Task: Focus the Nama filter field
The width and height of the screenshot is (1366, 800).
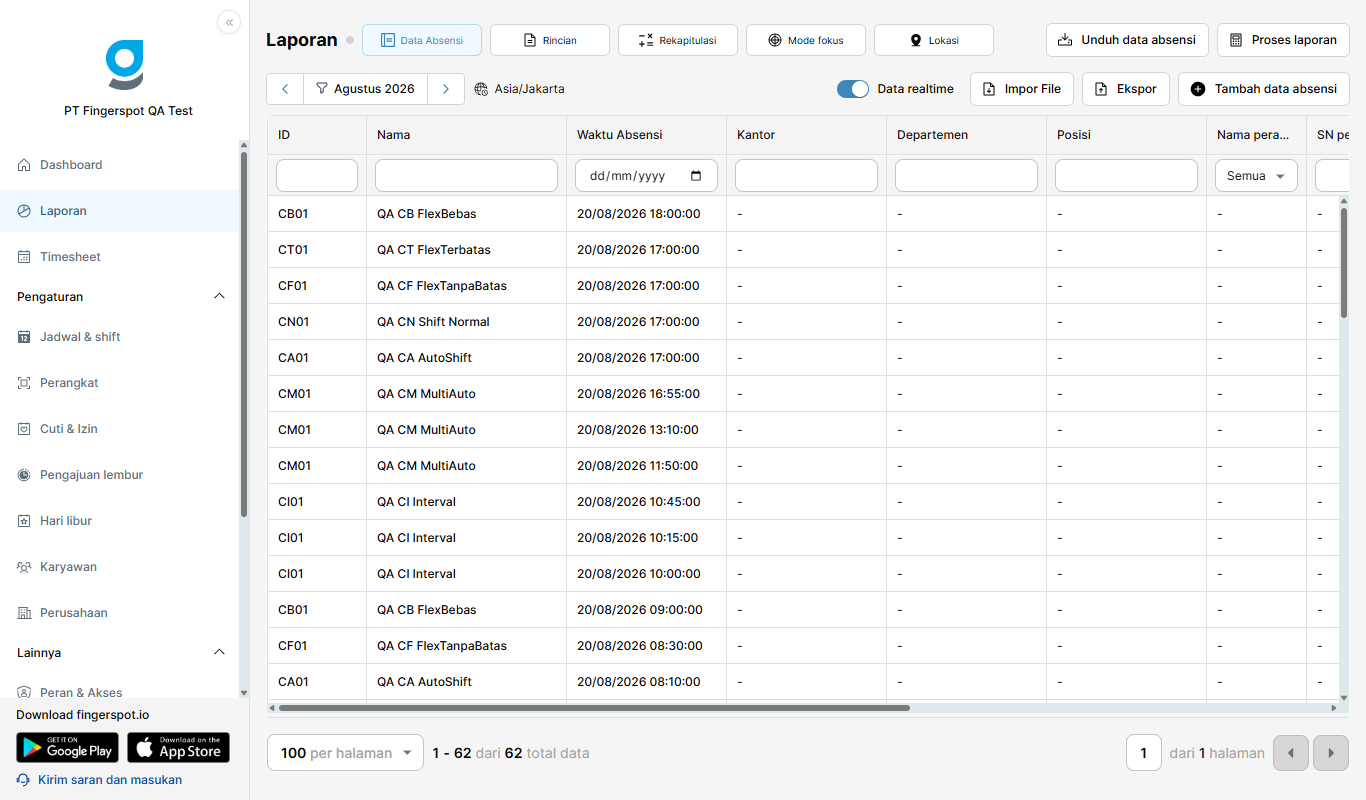Action: pos(466,175)
